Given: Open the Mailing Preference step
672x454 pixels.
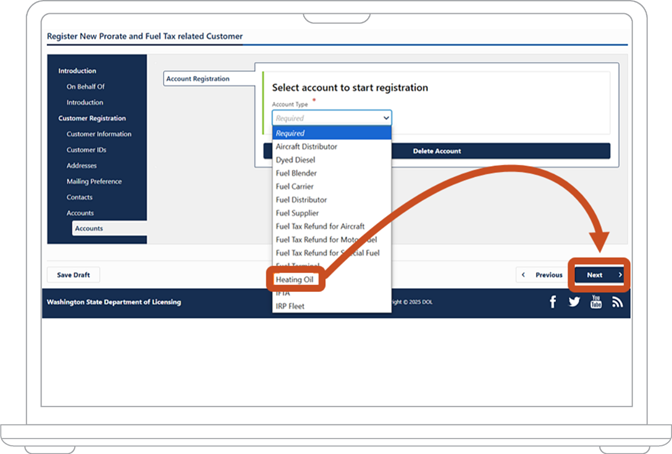Looking at the screenshot, I should tap(94, 181).
